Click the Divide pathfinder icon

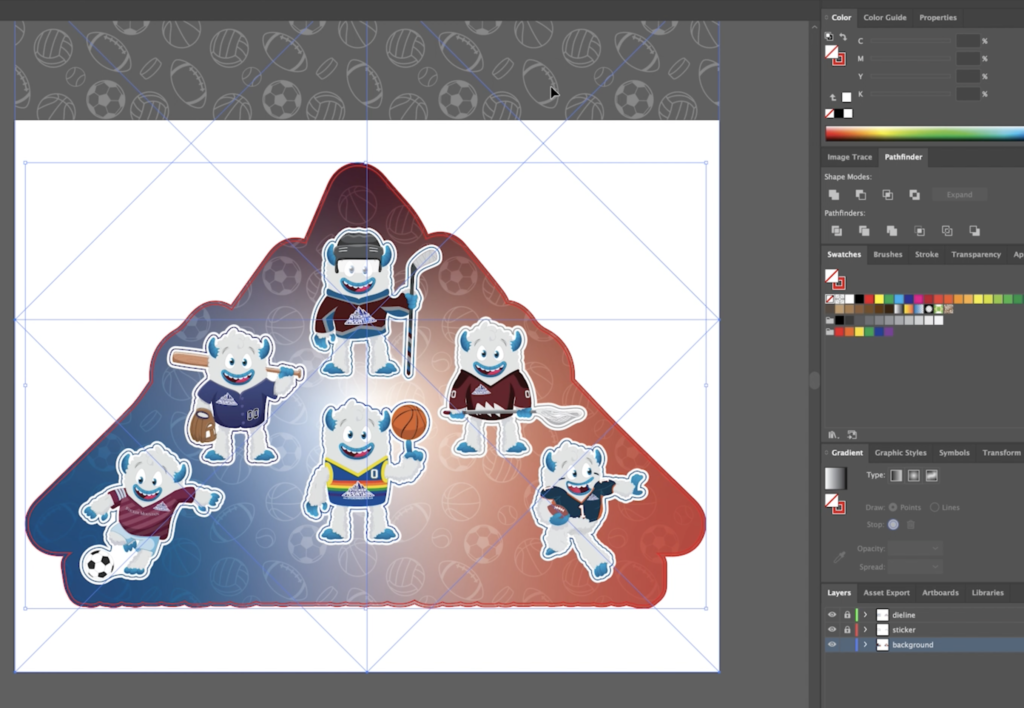(837, 231)
